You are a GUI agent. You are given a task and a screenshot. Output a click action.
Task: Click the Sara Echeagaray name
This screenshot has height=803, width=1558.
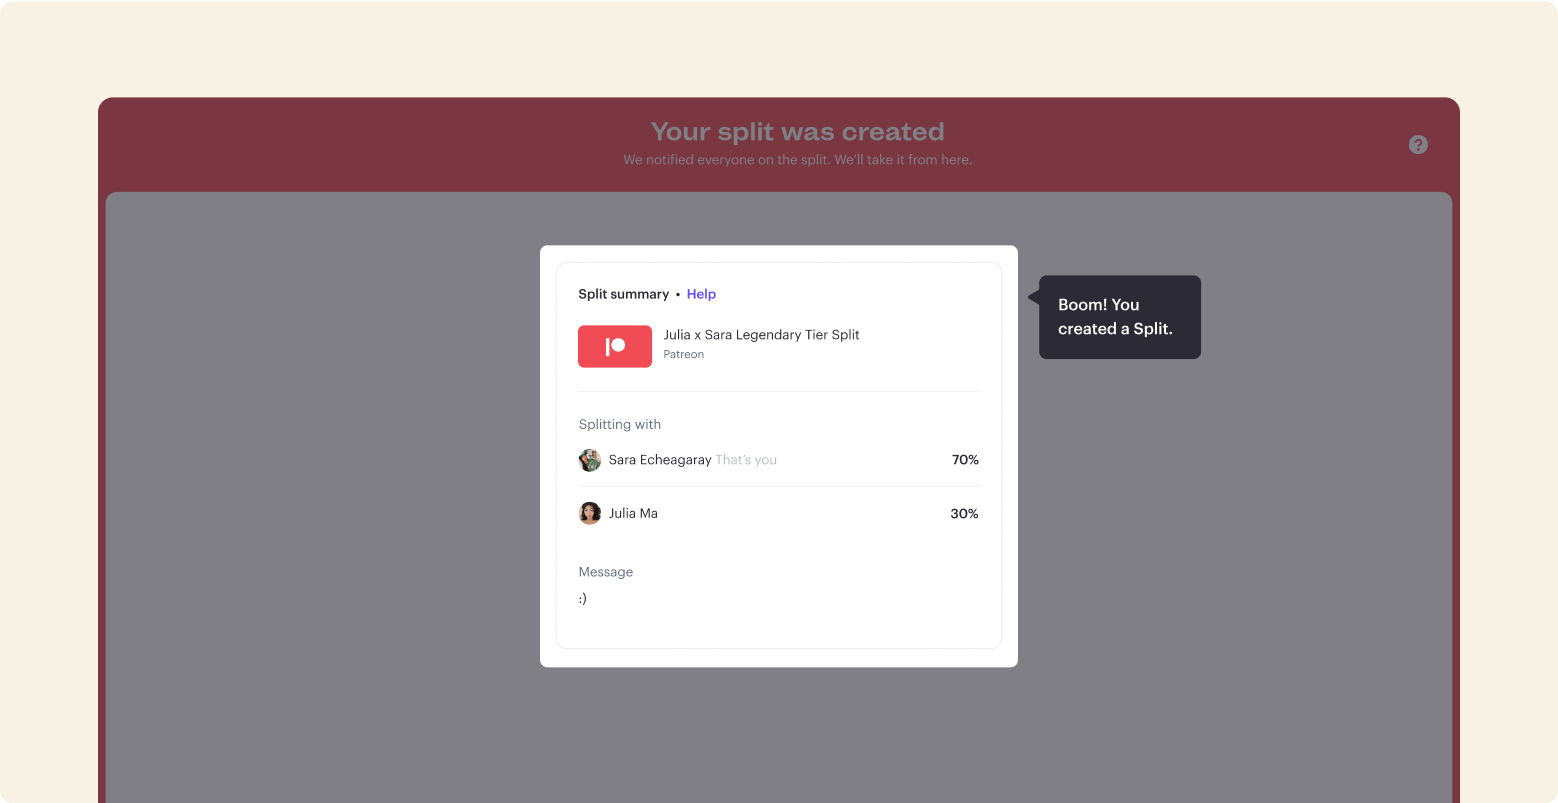pos(660,460)
